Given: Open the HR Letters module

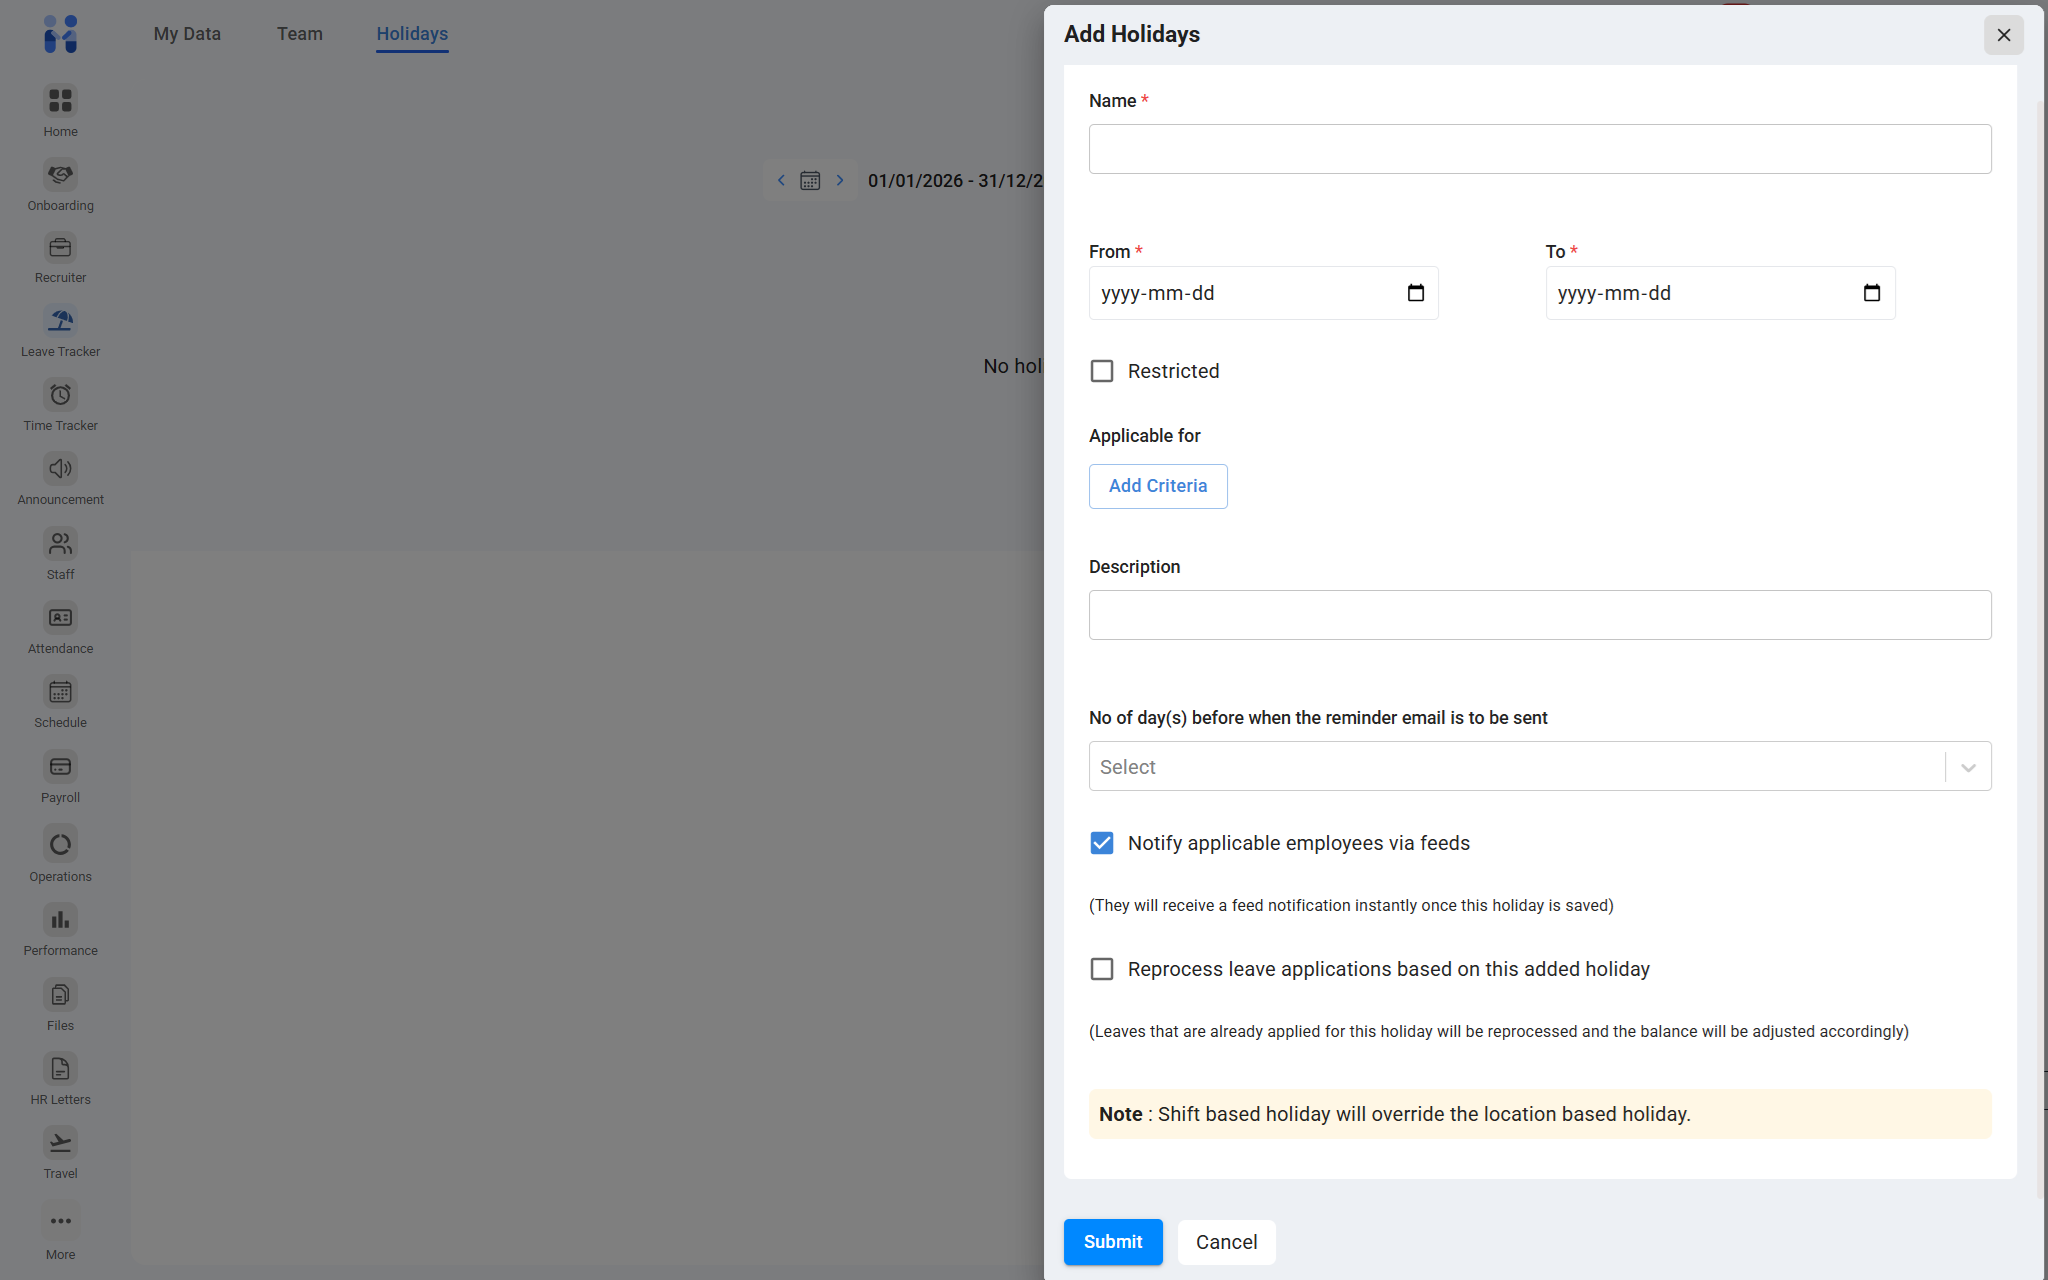Looking at the screenshot, I should tap(60, 1069).
